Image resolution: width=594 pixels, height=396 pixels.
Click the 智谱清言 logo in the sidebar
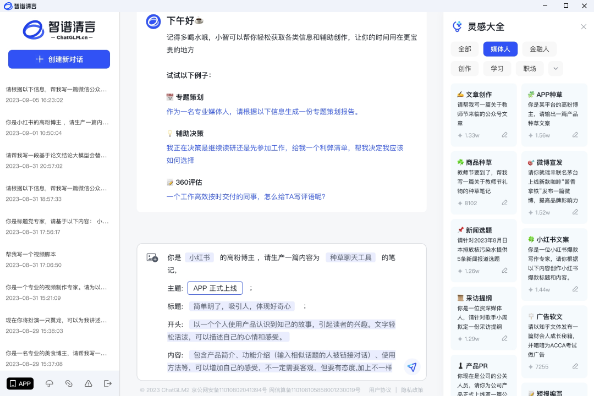coord(59,30)
